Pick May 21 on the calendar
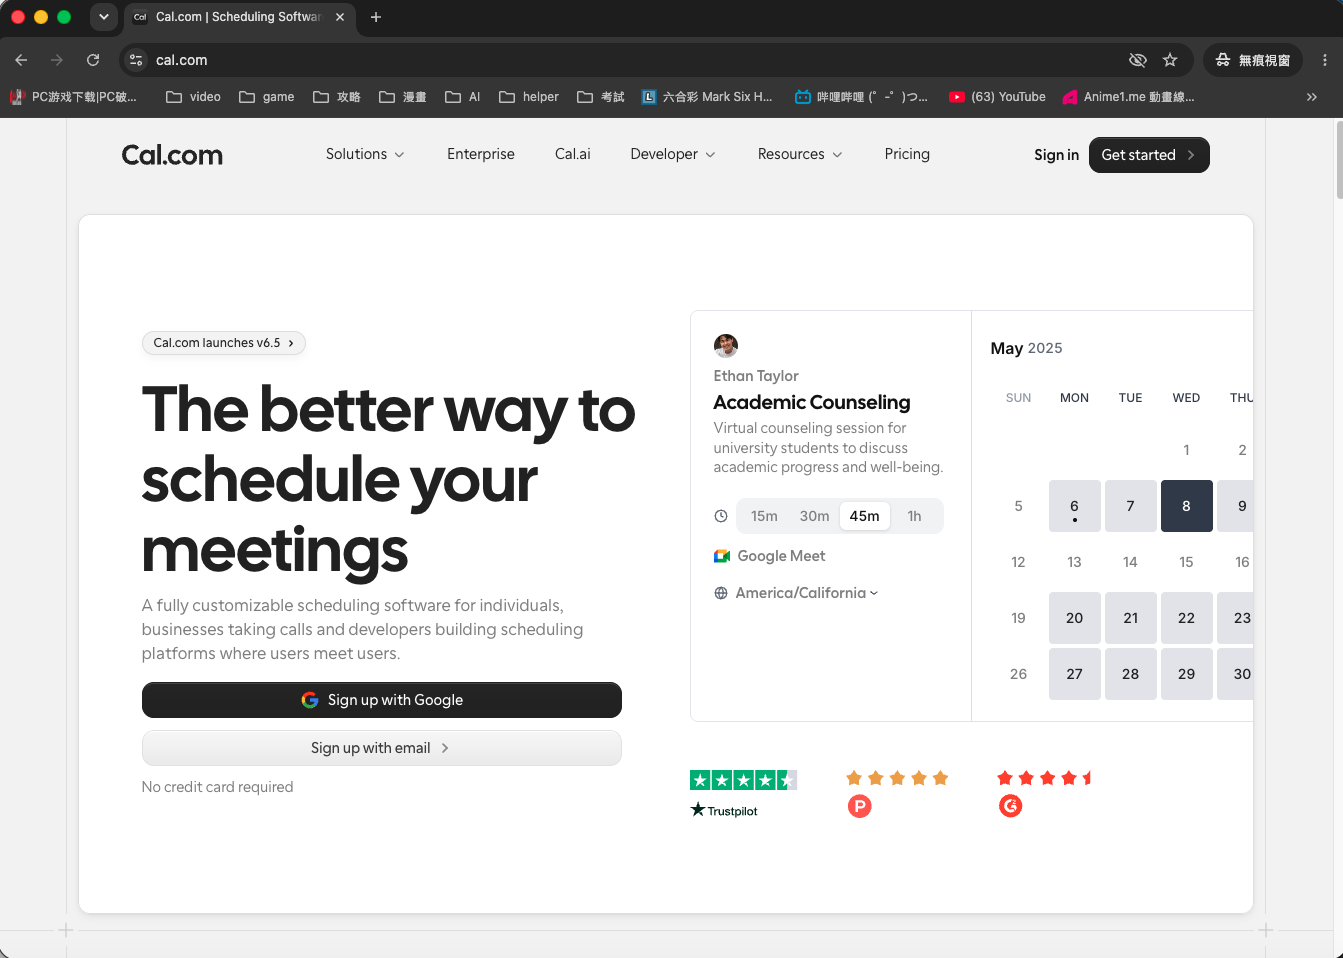 pos(1131,618)
